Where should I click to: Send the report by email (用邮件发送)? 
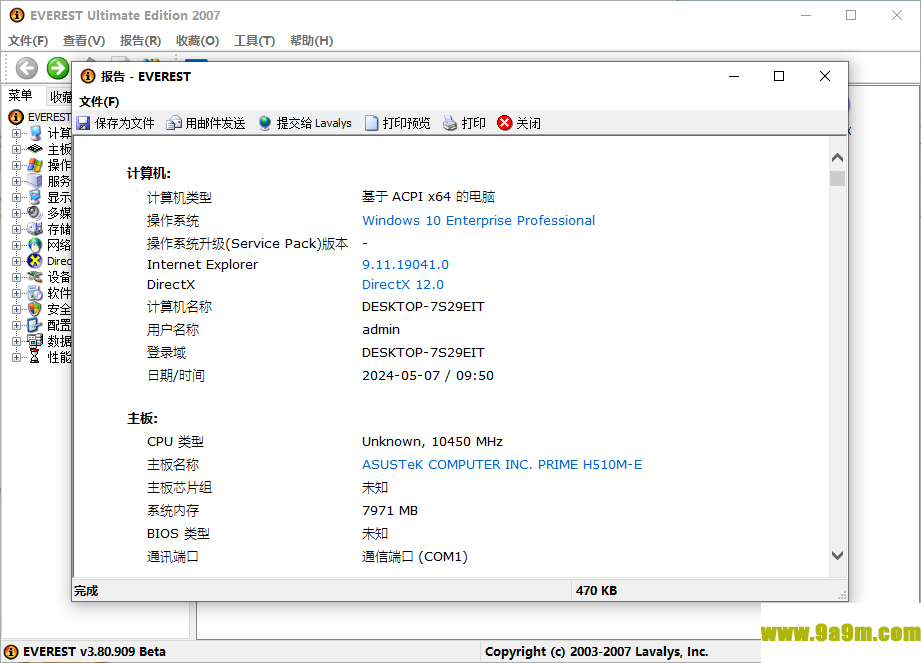point(206,123)
